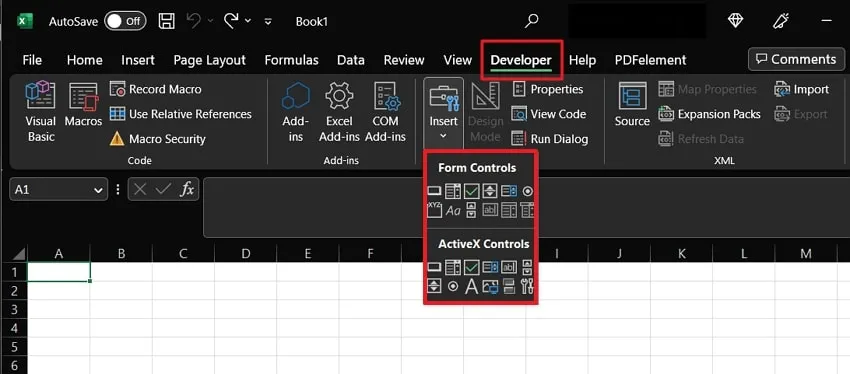Switch to the Formulas tab
The width and height of the screenshot is (850, 374).
coord(292,60)
